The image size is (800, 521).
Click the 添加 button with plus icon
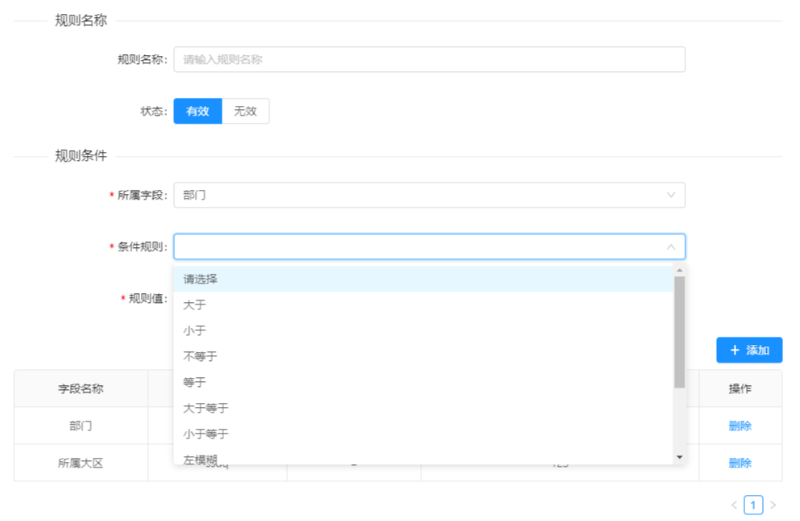coord(749,350)
